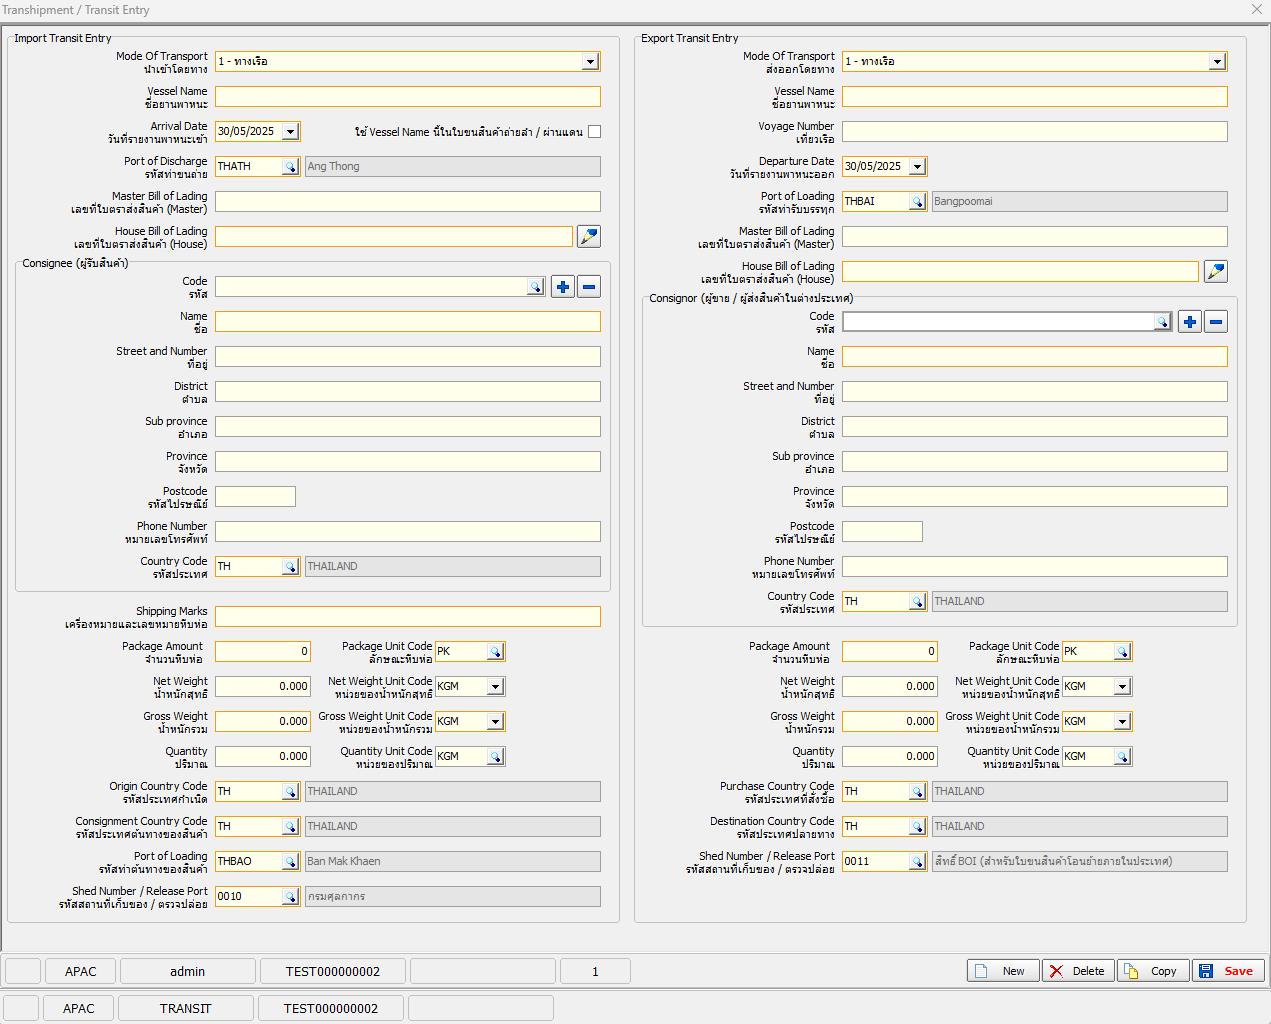1271x1024 pixels.
Task: Add a new Consignor with plus icon
Action: click(x=1190, y=322)
